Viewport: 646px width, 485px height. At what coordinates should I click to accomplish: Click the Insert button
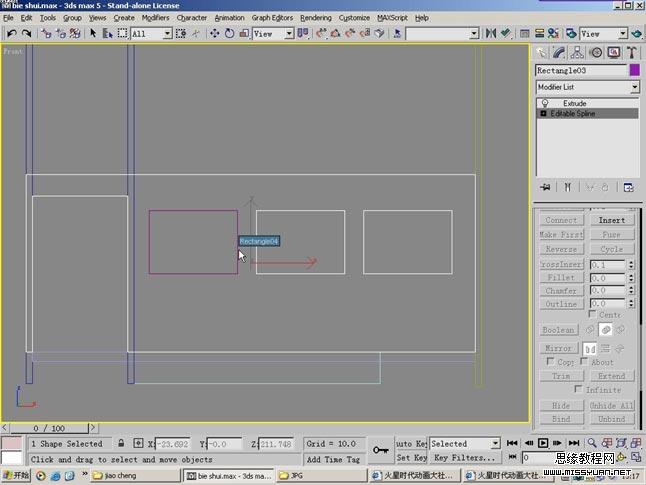pyautogui.click(x=612, y=220)
